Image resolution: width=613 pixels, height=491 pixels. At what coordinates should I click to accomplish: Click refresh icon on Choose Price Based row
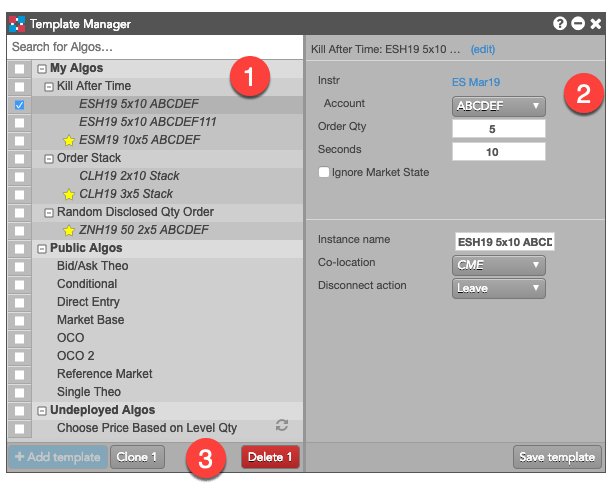coord(282,425)
